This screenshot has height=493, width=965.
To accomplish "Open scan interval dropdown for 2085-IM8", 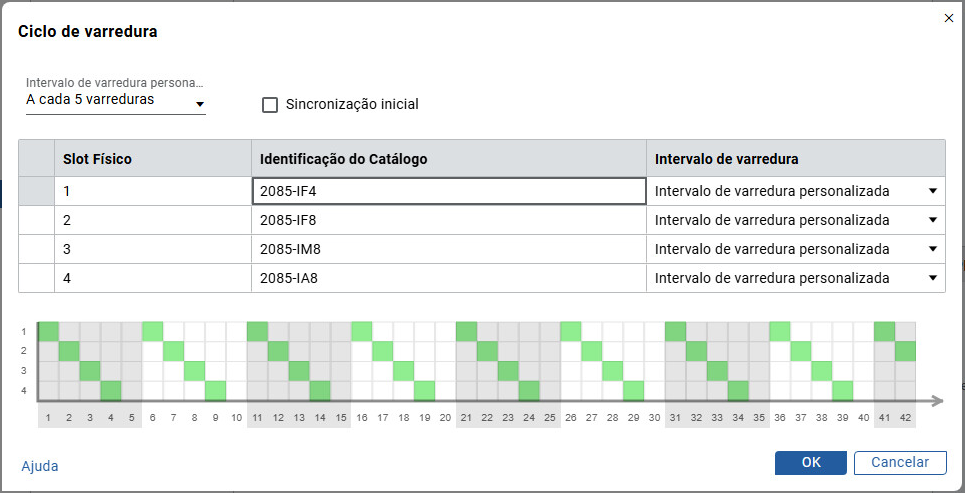I will 932,249.
